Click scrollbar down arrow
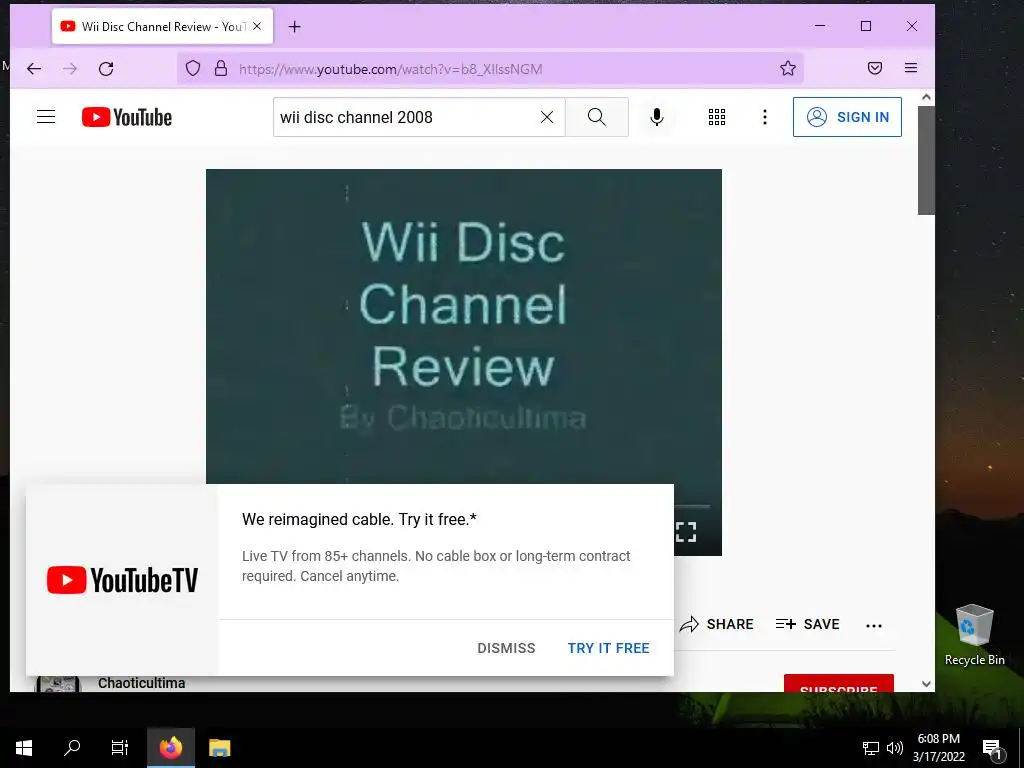Image resolution: width=1024 pixels, height=768 pixels. click(926, 684)
